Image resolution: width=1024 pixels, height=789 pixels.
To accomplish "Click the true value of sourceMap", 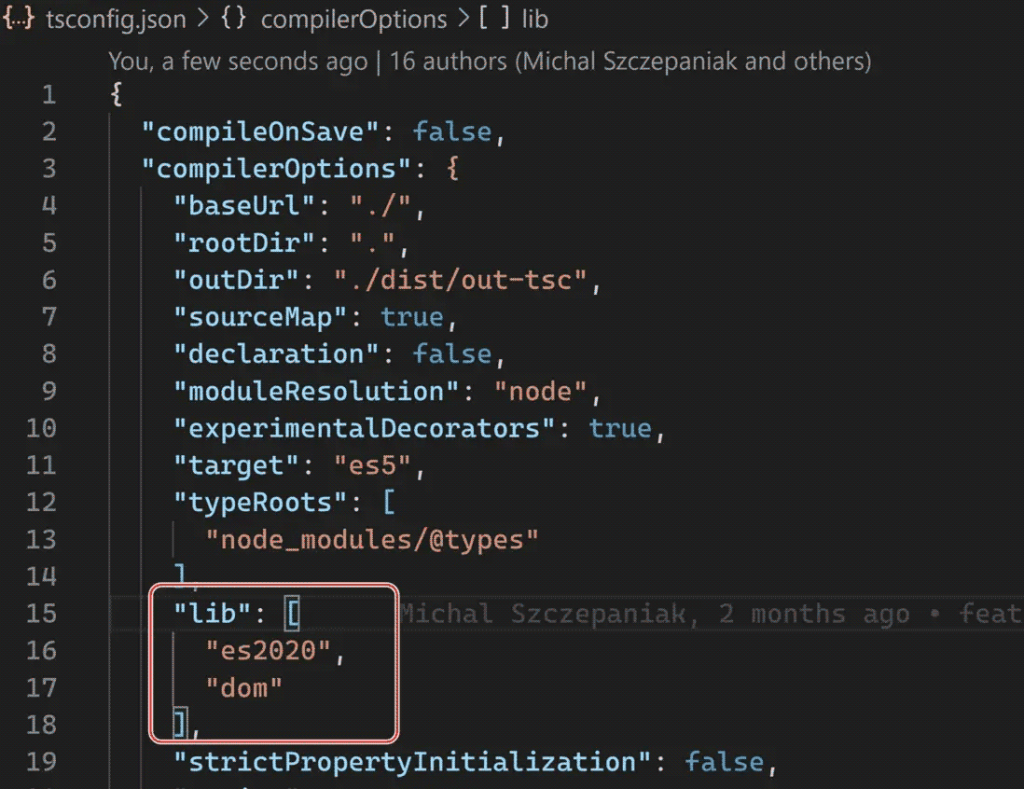I will (413, 317).
